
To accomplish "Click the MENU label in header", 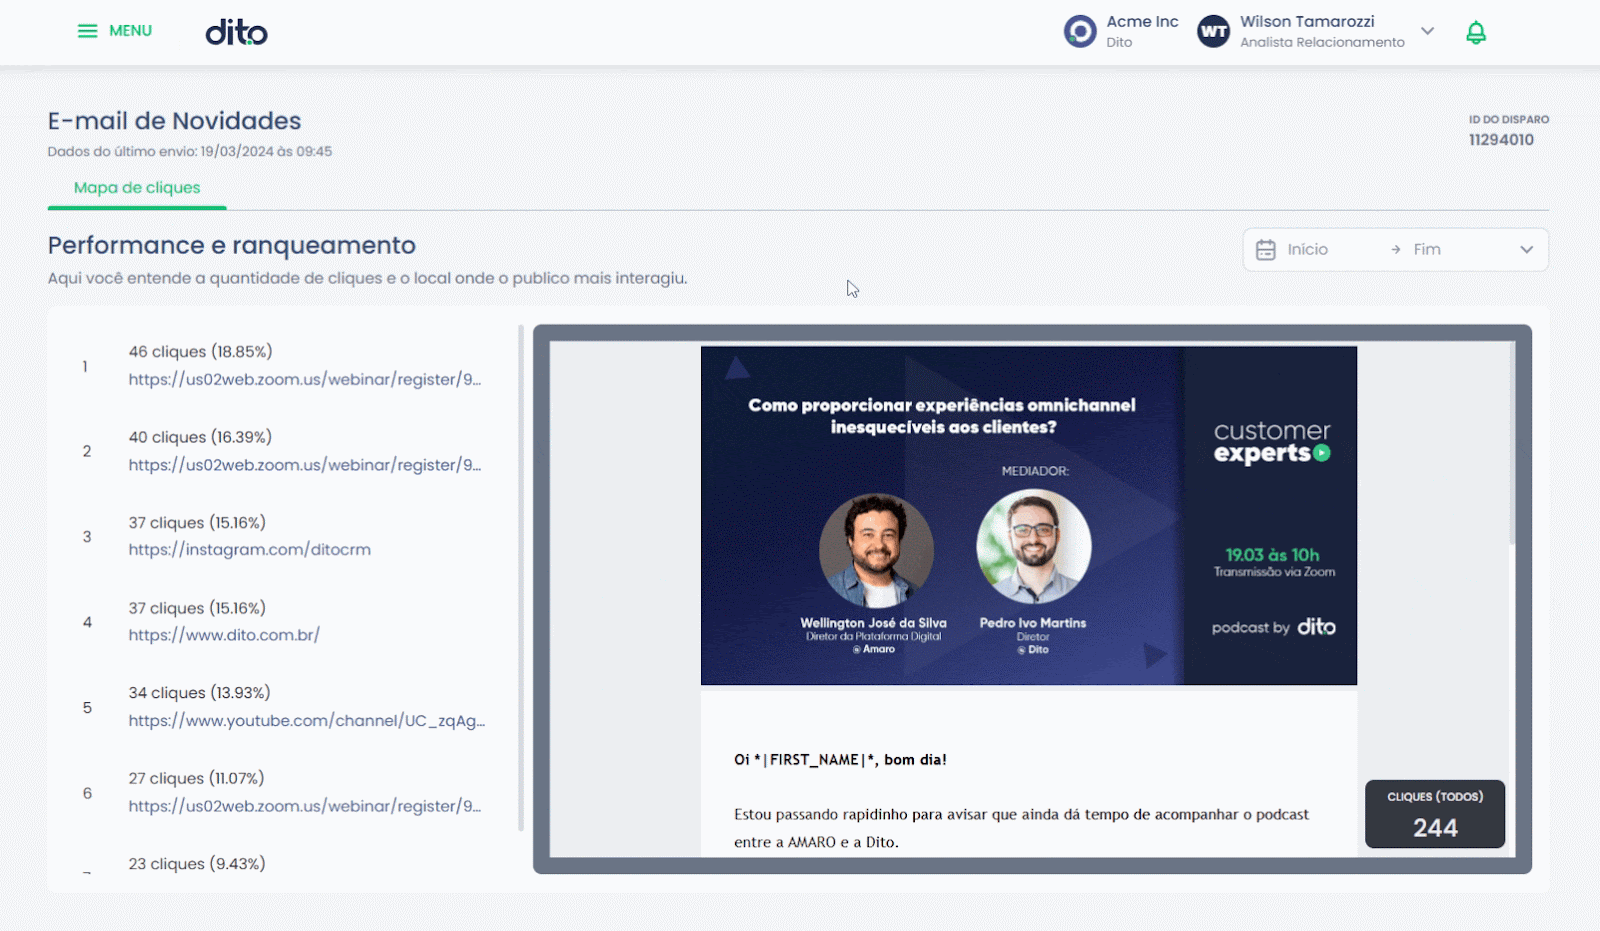I will click(130, 31).
